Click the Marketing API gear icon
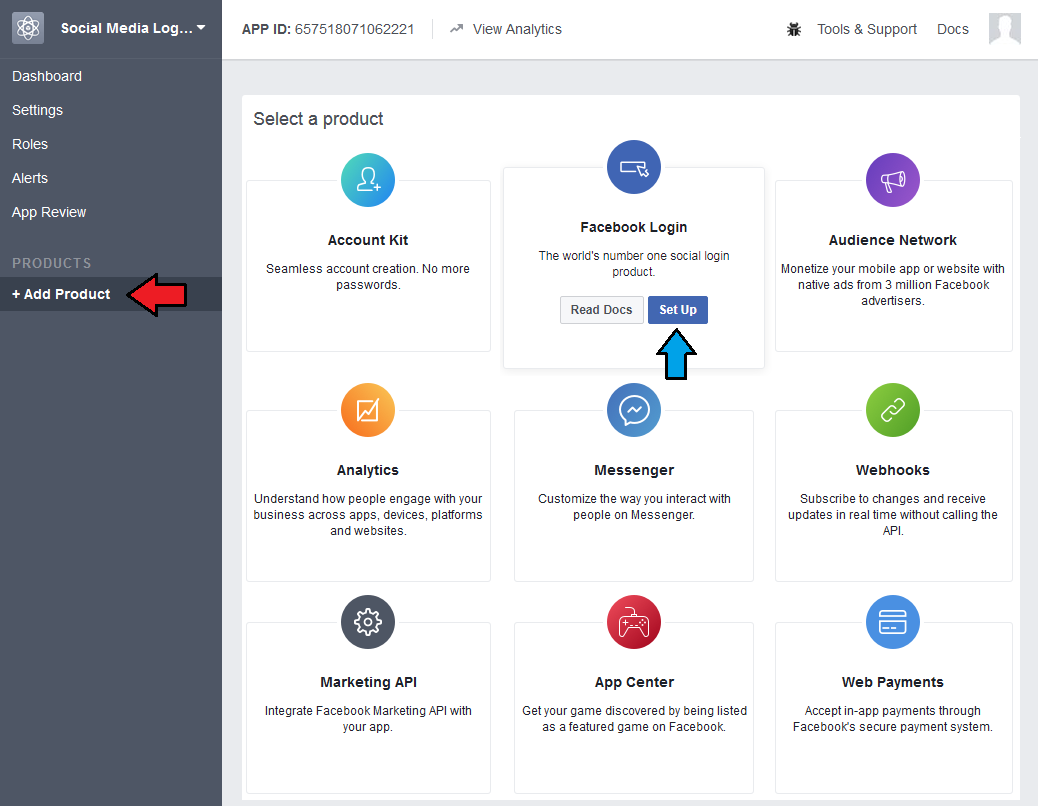Screen dimensions: 1038x806 click(368, 622)
